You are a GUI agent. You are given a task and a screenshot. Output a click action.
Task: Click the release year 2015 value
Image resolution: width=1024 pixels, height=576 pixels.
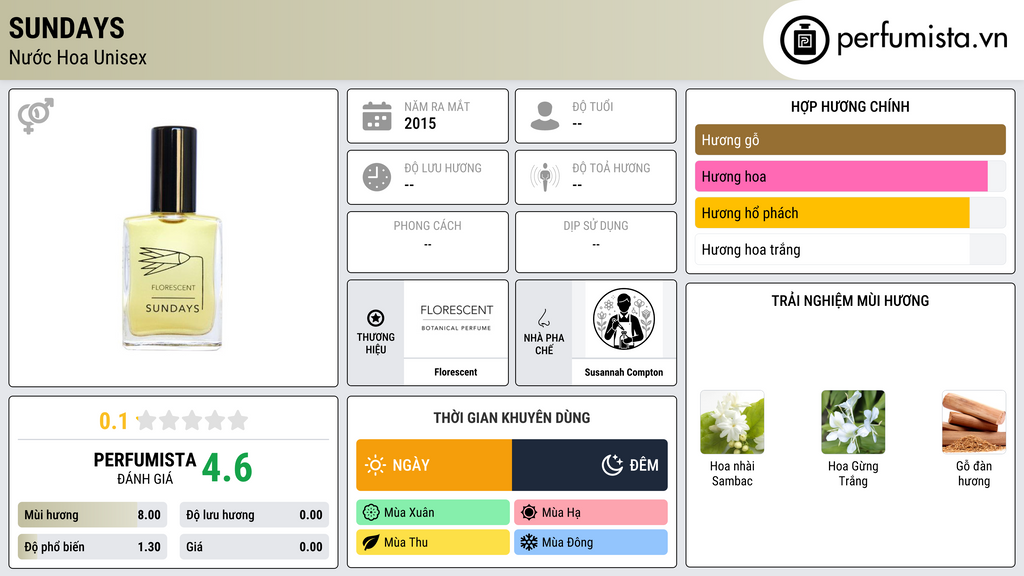point(420,123)
